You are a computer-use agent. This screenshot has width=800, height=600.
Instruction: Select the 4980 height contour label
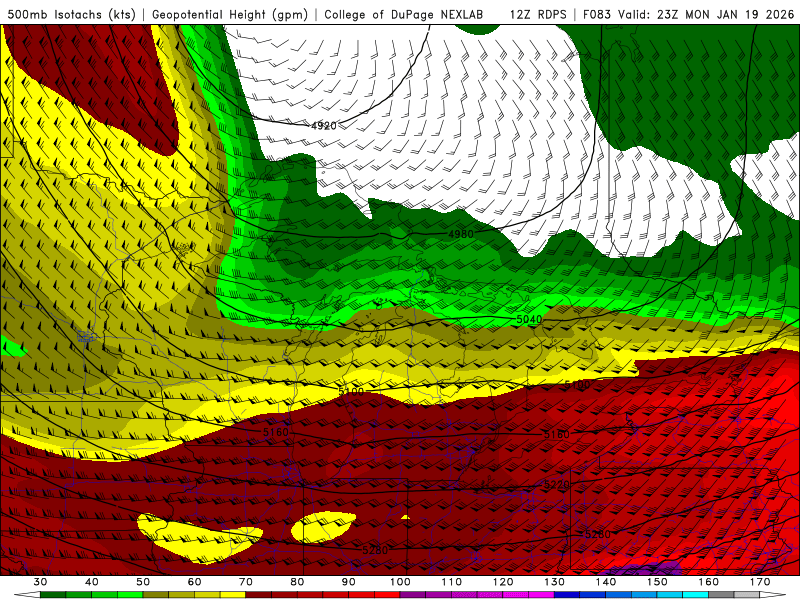tap(461, 234)
